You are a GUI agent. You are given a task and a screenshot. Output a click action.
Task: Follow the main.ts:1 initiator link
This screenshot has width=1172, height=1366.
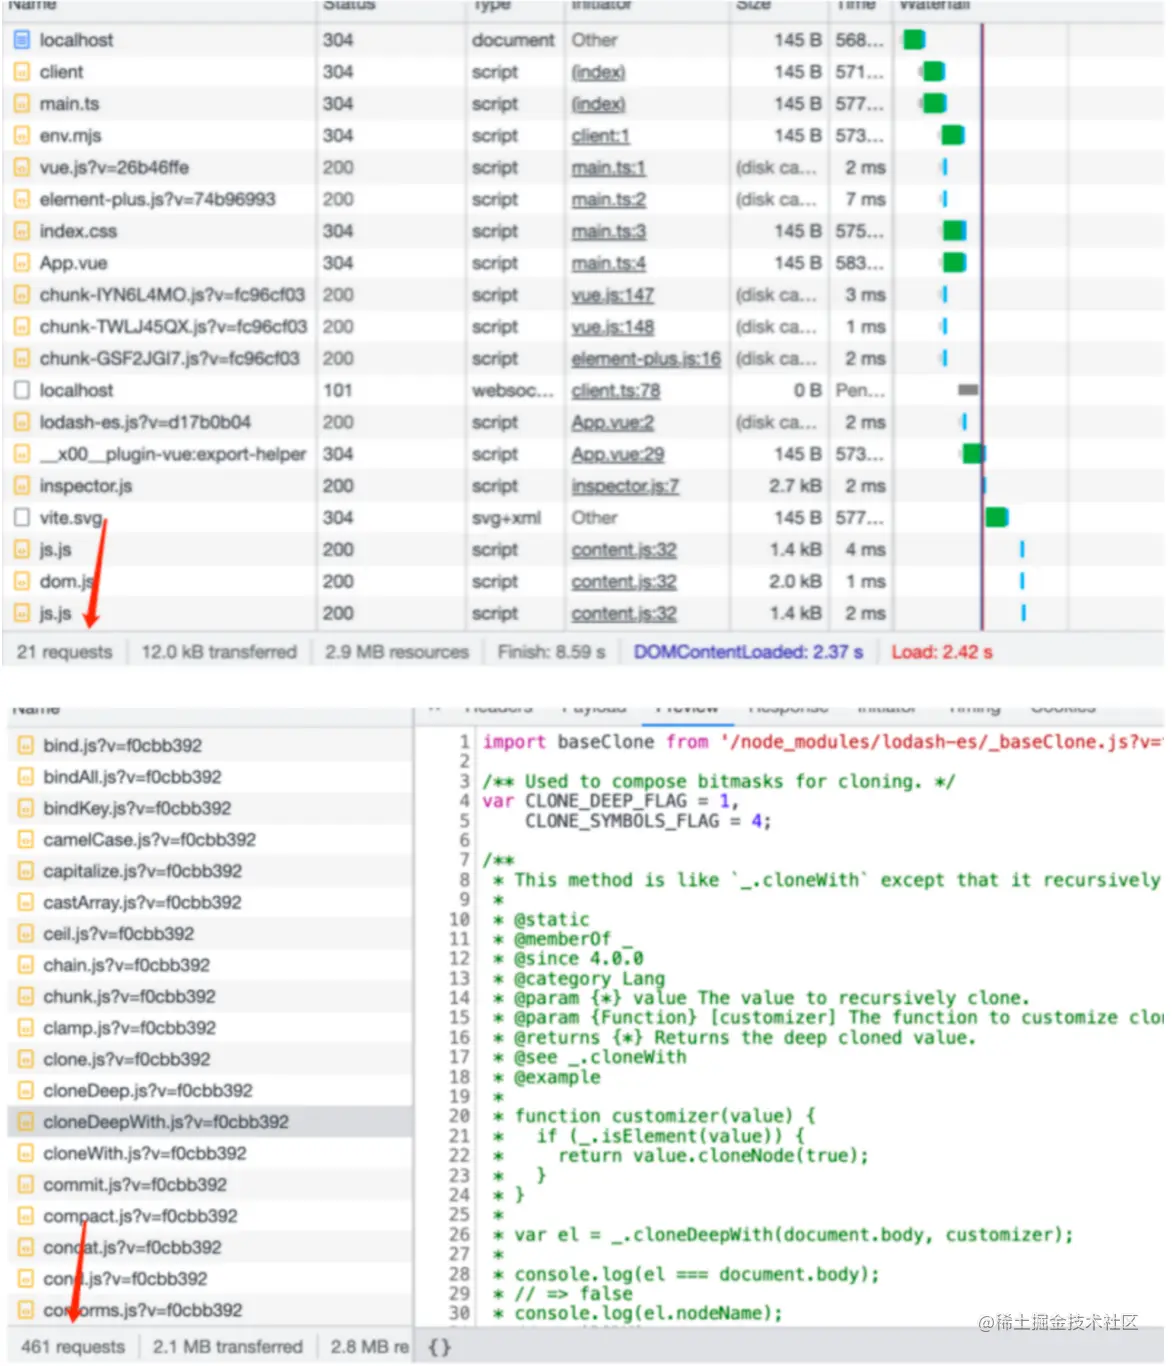click(x=608, y=168)
